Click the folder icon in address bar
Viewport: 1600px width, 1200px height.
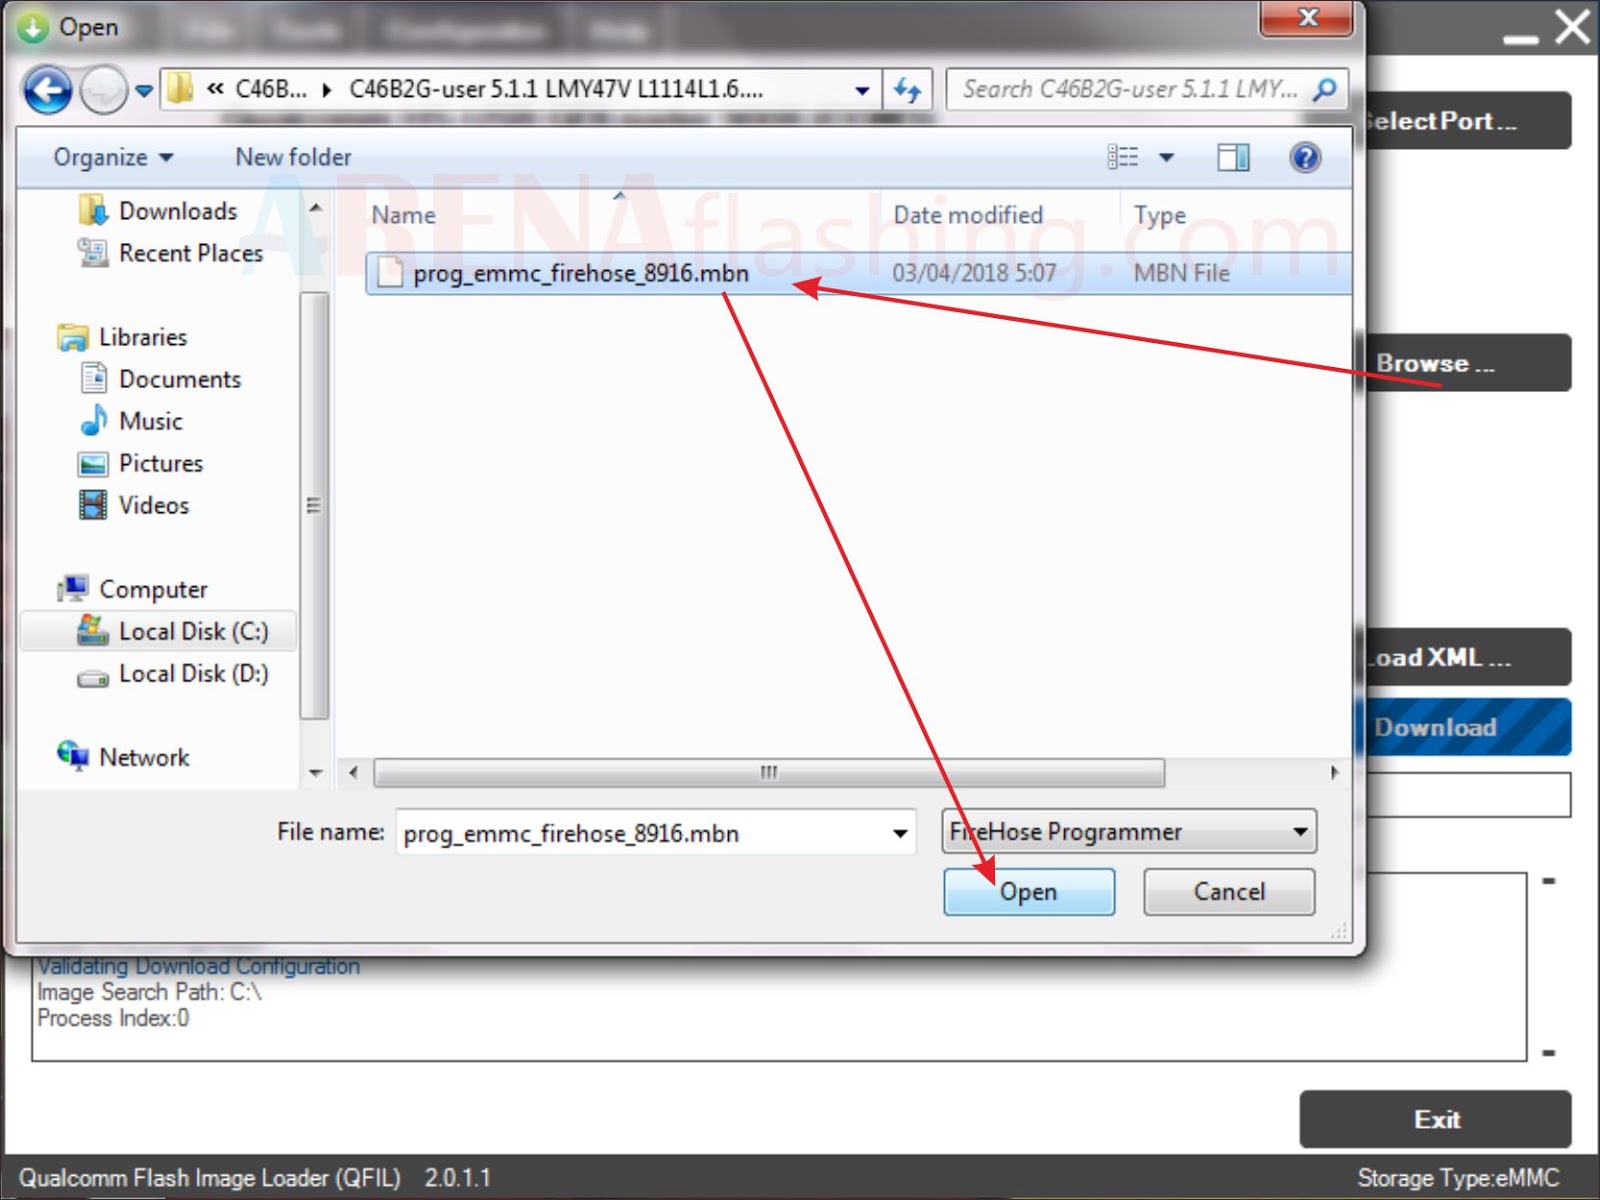pyautogui.click(x=180, y=88)
